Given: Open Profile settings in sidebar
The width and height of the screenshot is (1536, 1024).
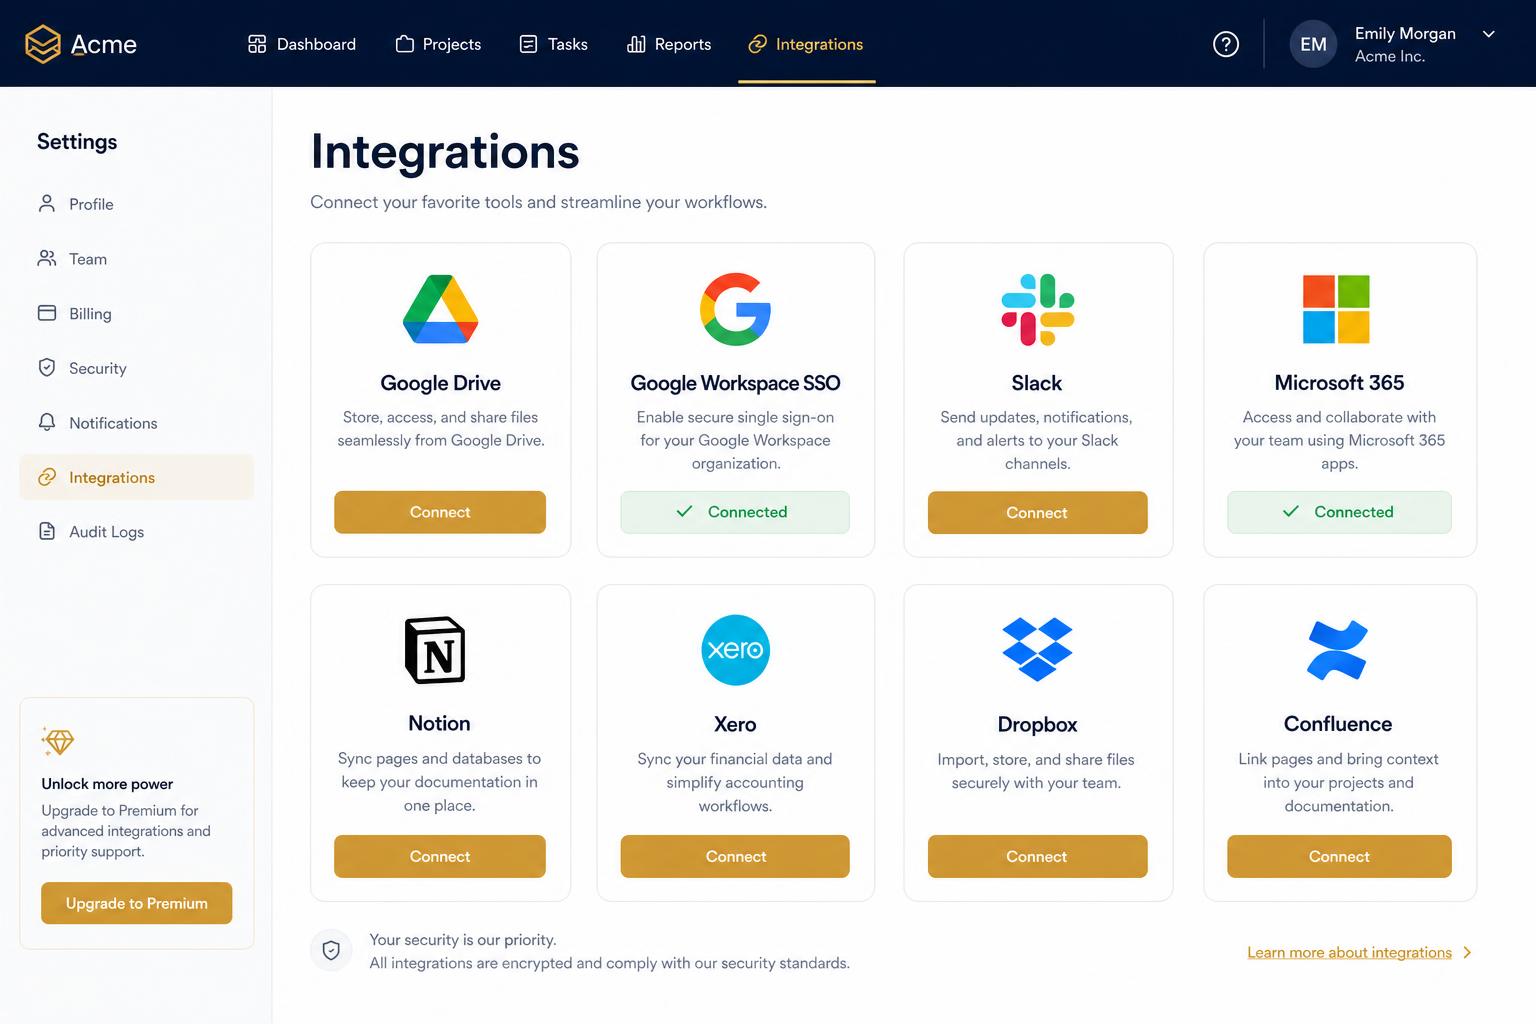Looking at the screenshot, I should pos(136,204).
